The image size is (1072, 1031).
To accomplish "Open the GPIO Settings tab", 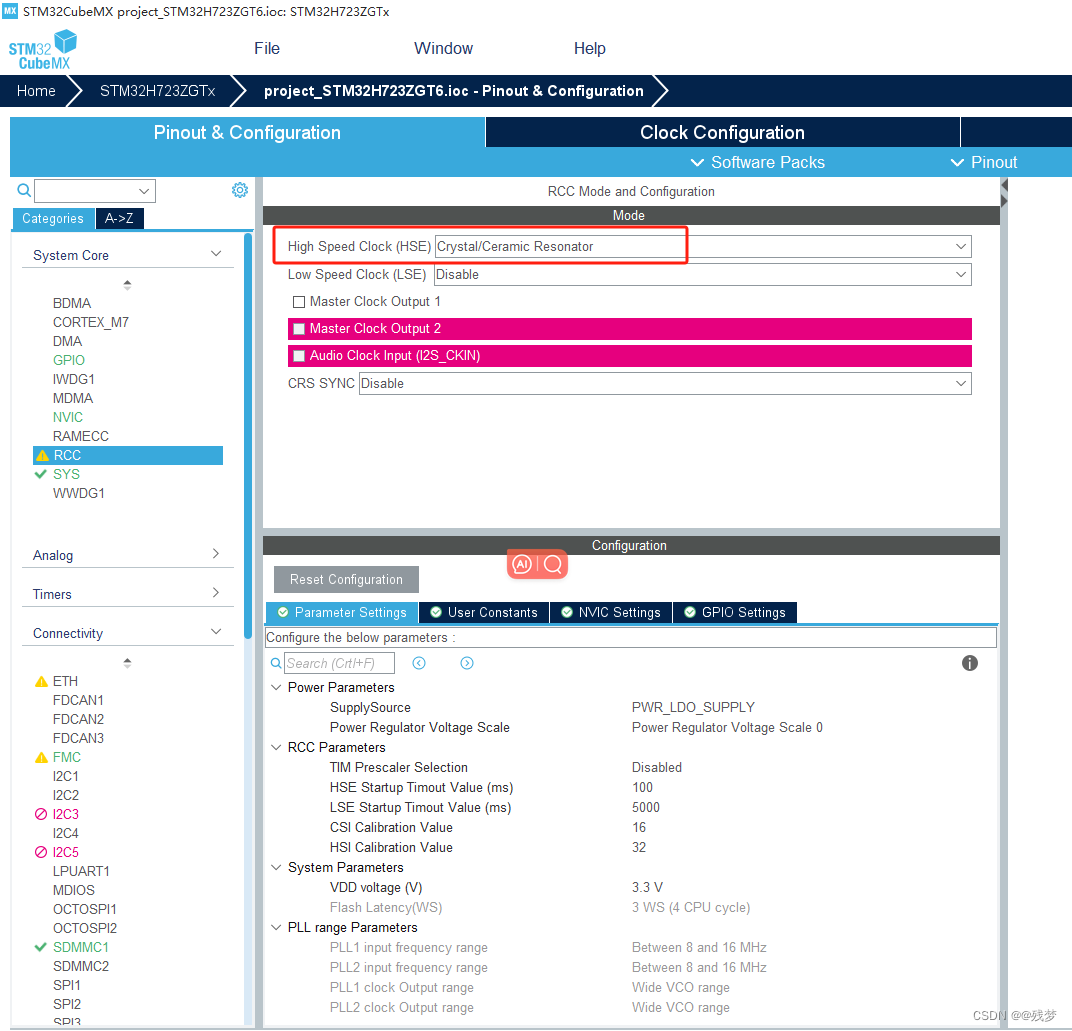I will [735, 613].
